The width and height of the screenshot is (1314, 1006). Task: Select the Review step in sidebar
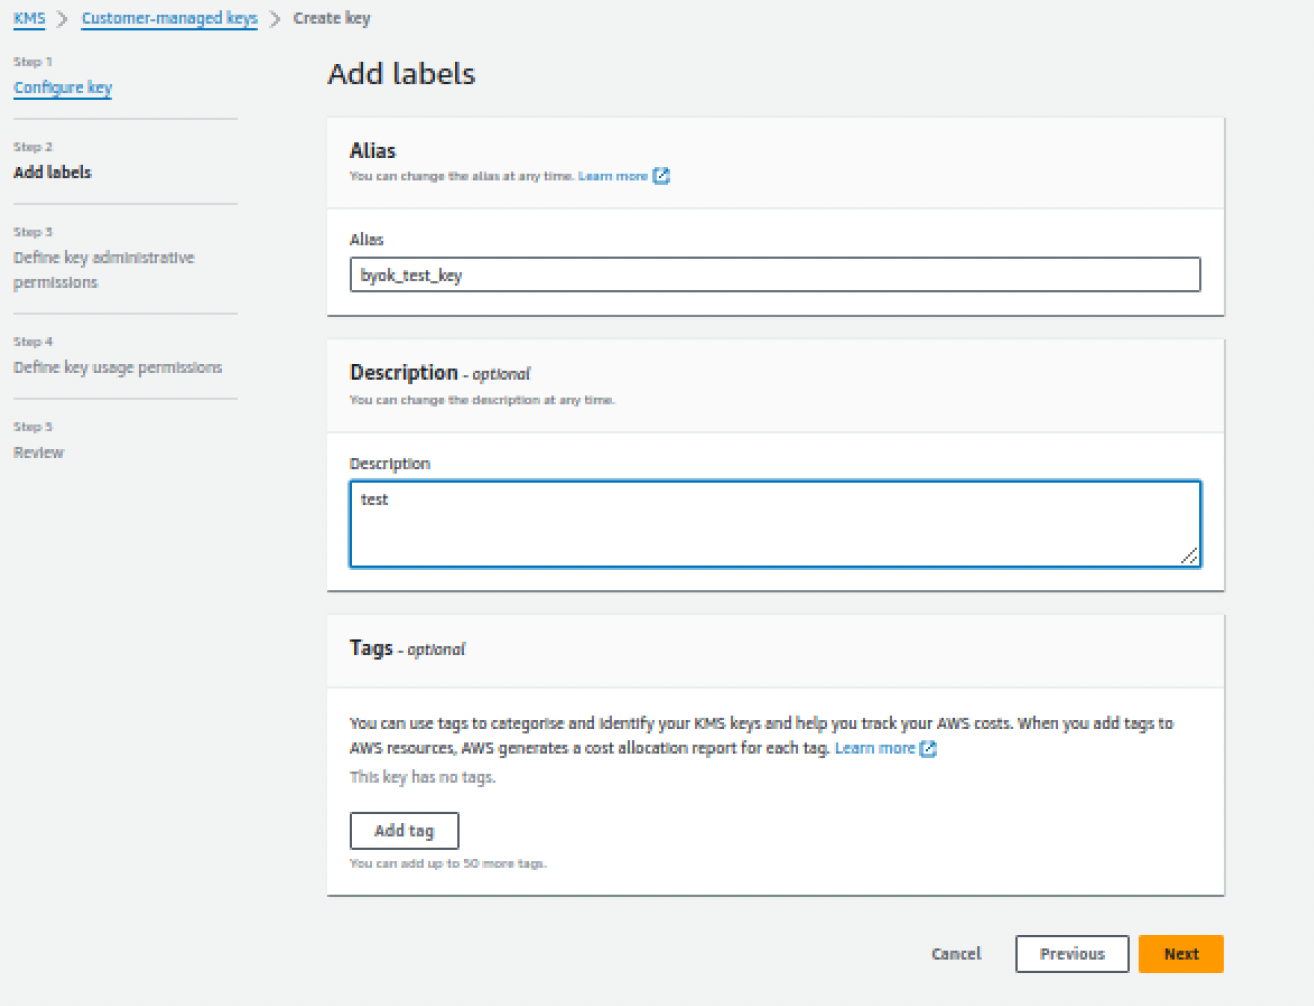click(x=38, y=452)
